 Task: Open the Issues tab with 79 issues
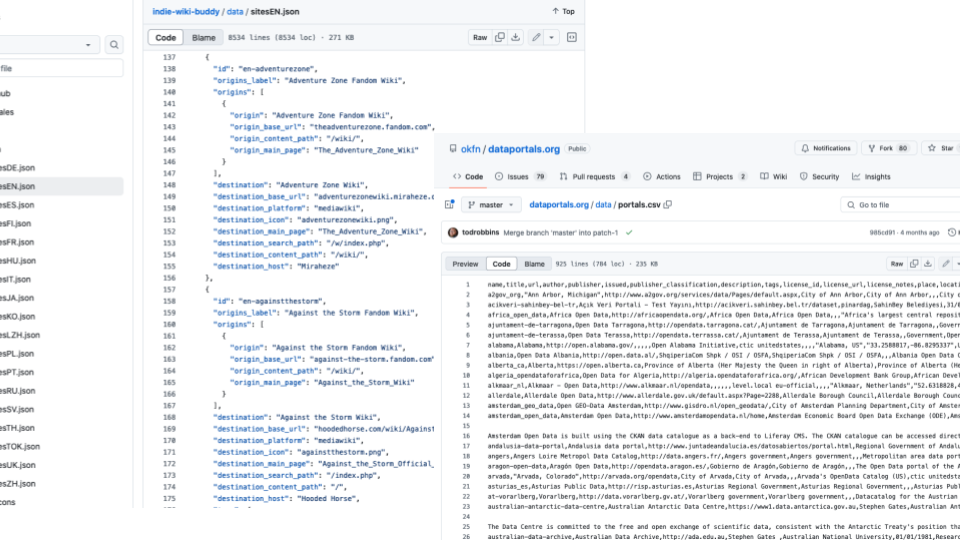520,176
